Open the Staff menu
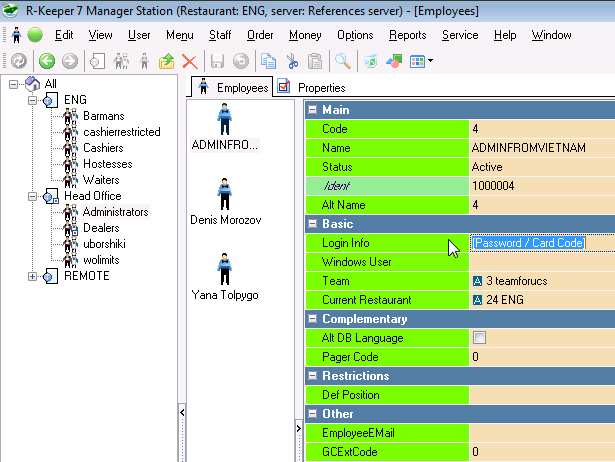 click(220, 35)
